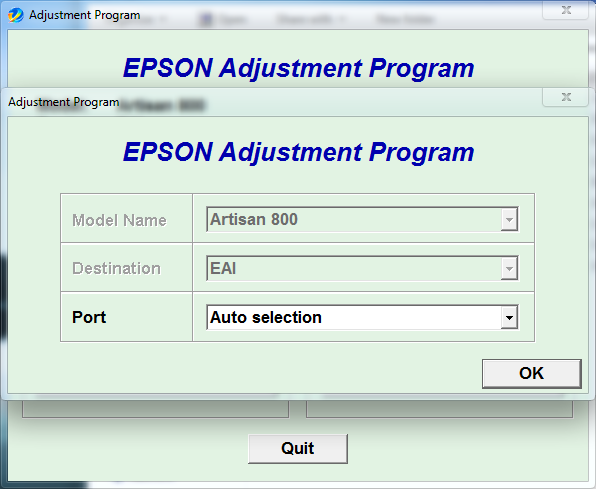Click the Quit button in back window

tap(298, 448)
